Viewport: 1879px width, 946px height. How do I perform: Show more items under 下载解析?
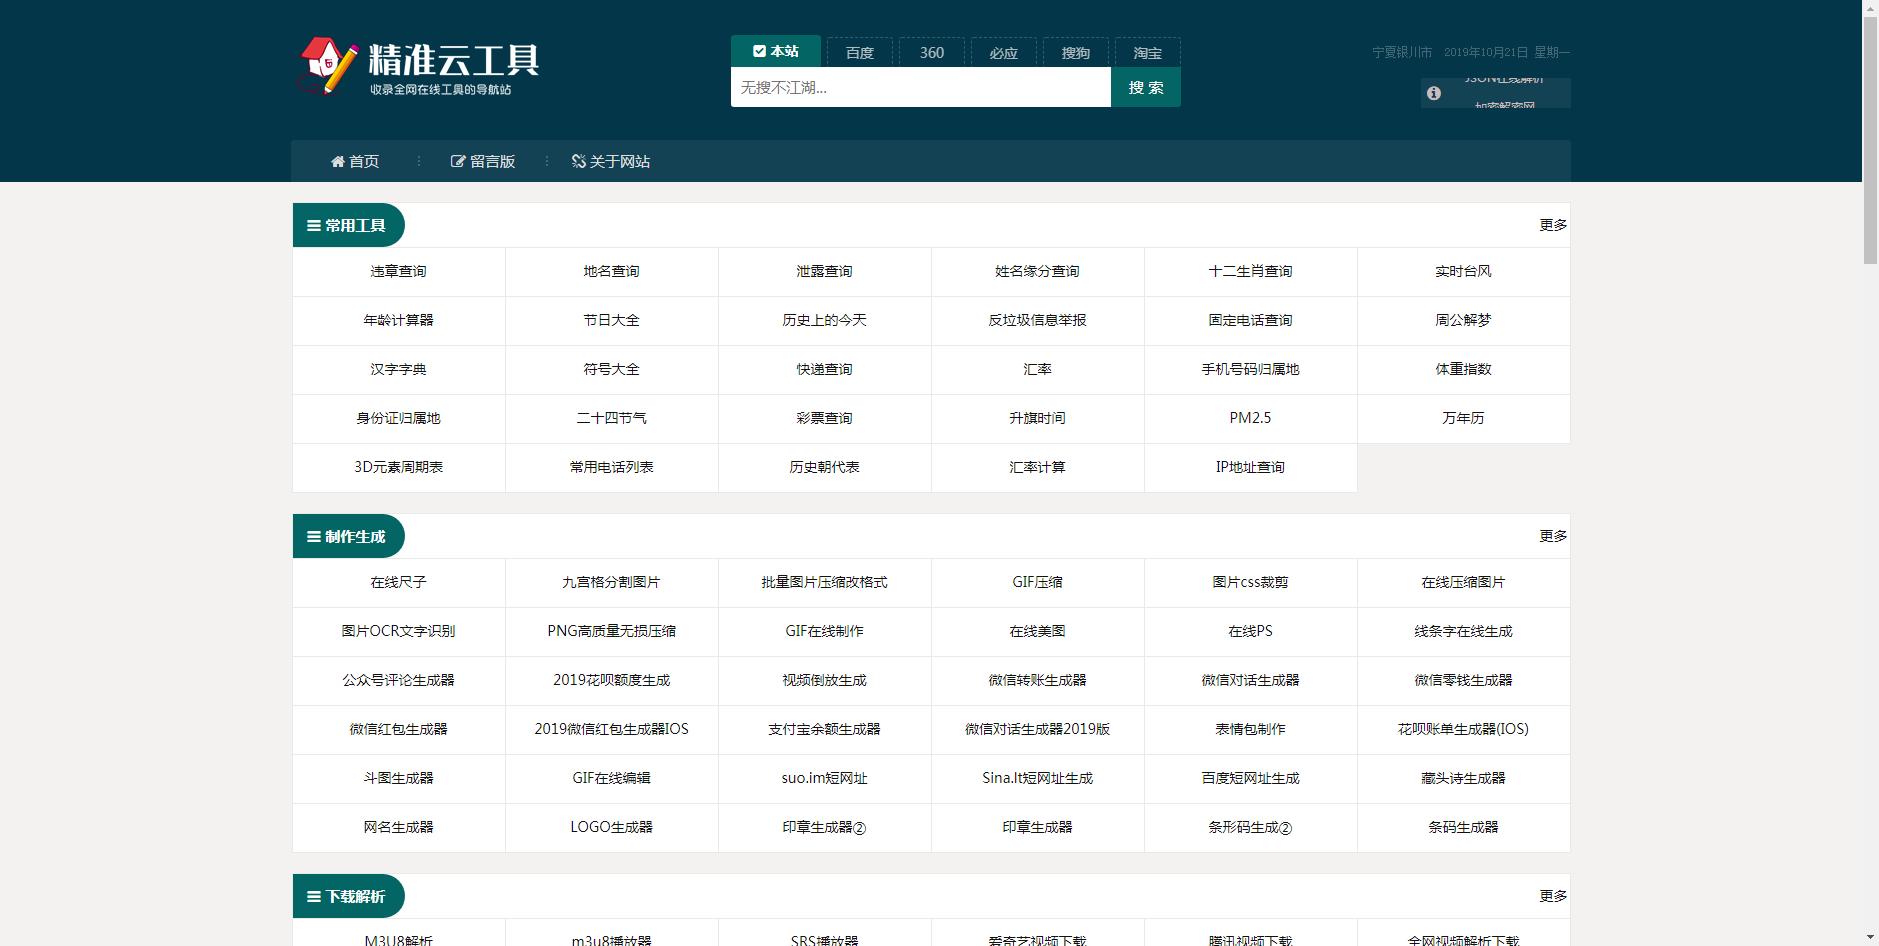tap(1552, 896)
